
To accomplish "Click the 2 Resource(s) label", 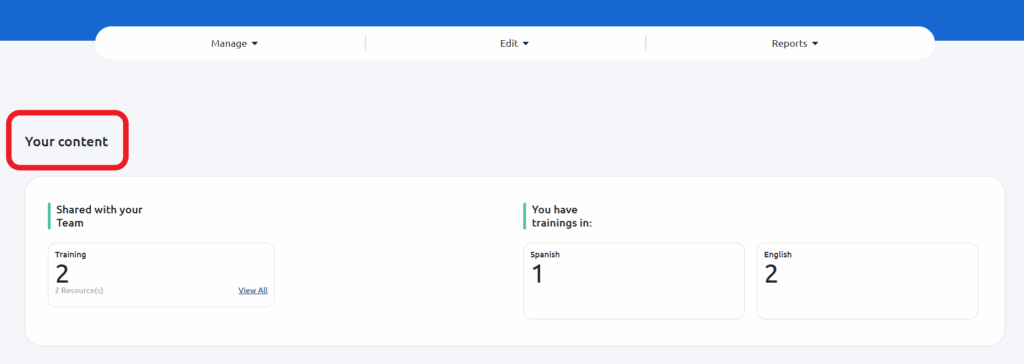I will pos(79,290).
